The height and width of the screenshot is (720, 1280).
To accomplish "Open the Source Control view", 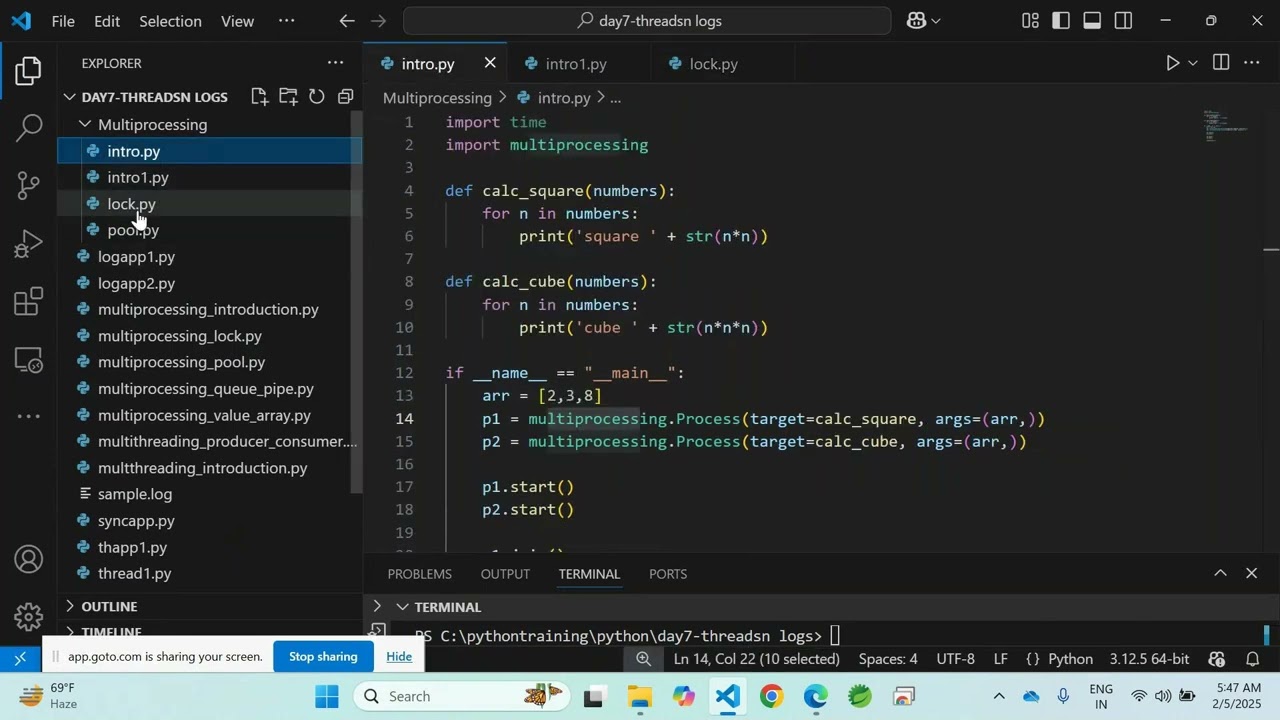I will click(28, 185).
